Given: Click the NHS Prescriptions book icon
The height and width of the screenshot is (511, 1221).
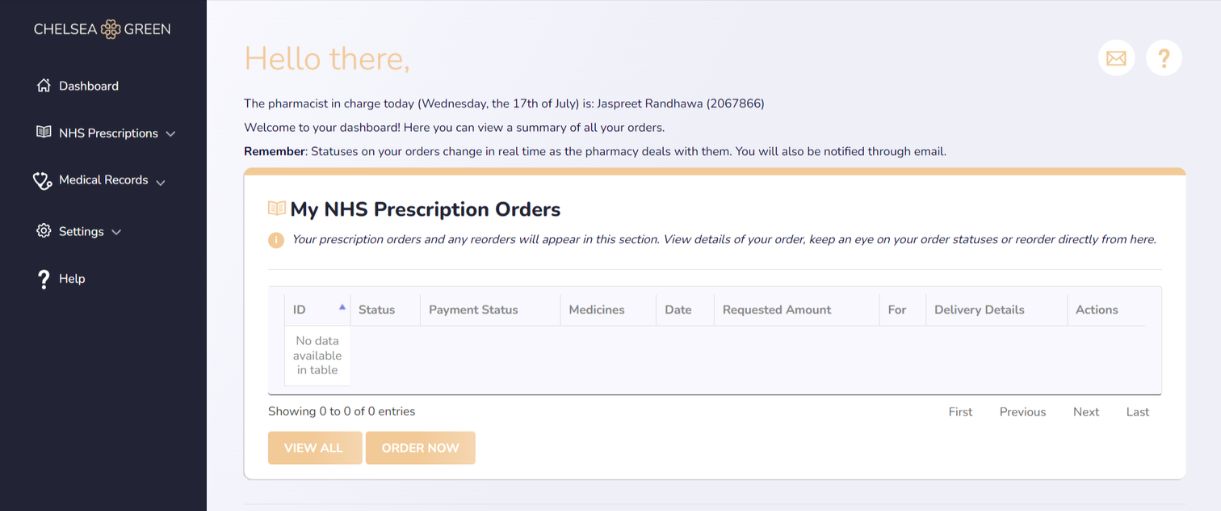Looking at the screenshot, I should tap(44, 132).
